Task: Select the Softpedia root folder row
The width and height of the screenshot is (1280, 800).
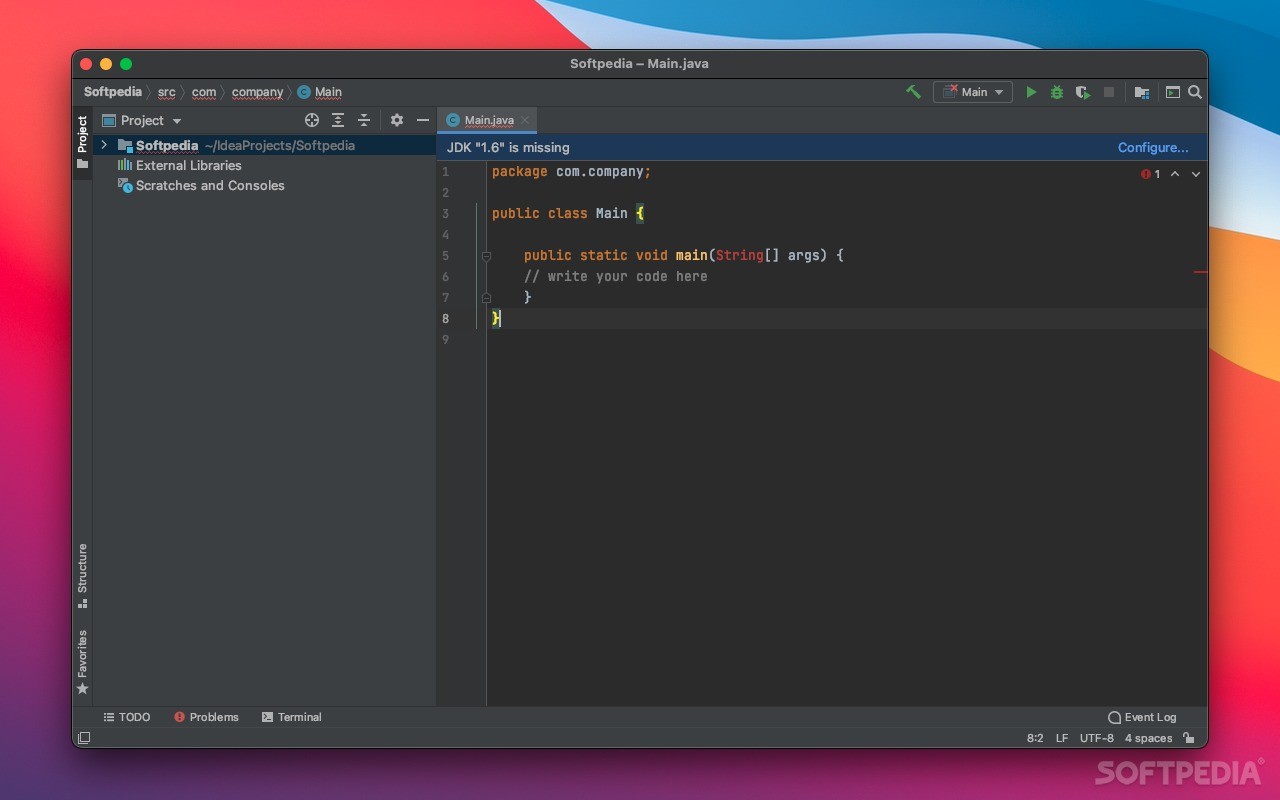Action: click(x=265, y=145)
